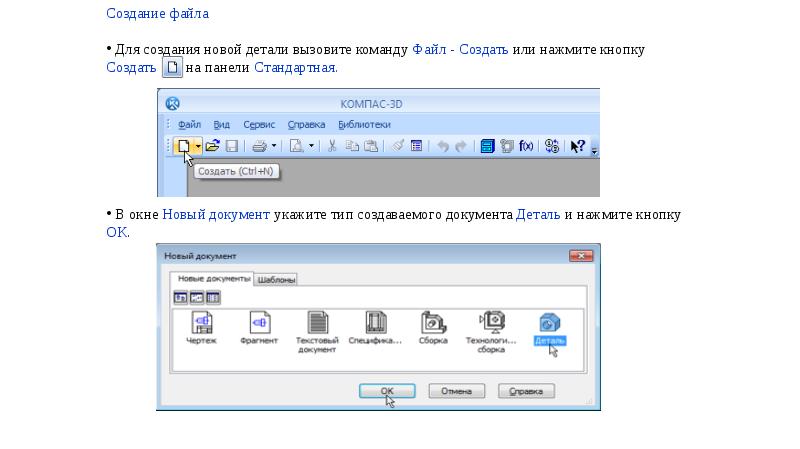Expand the print preview dropdown arrow

click(x=311, y=146)
